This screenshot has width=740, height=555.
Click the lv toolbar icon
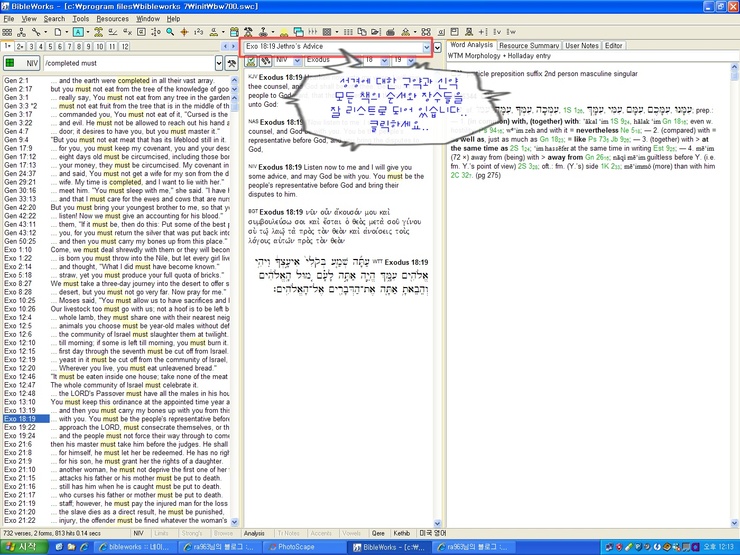[497, 32]
